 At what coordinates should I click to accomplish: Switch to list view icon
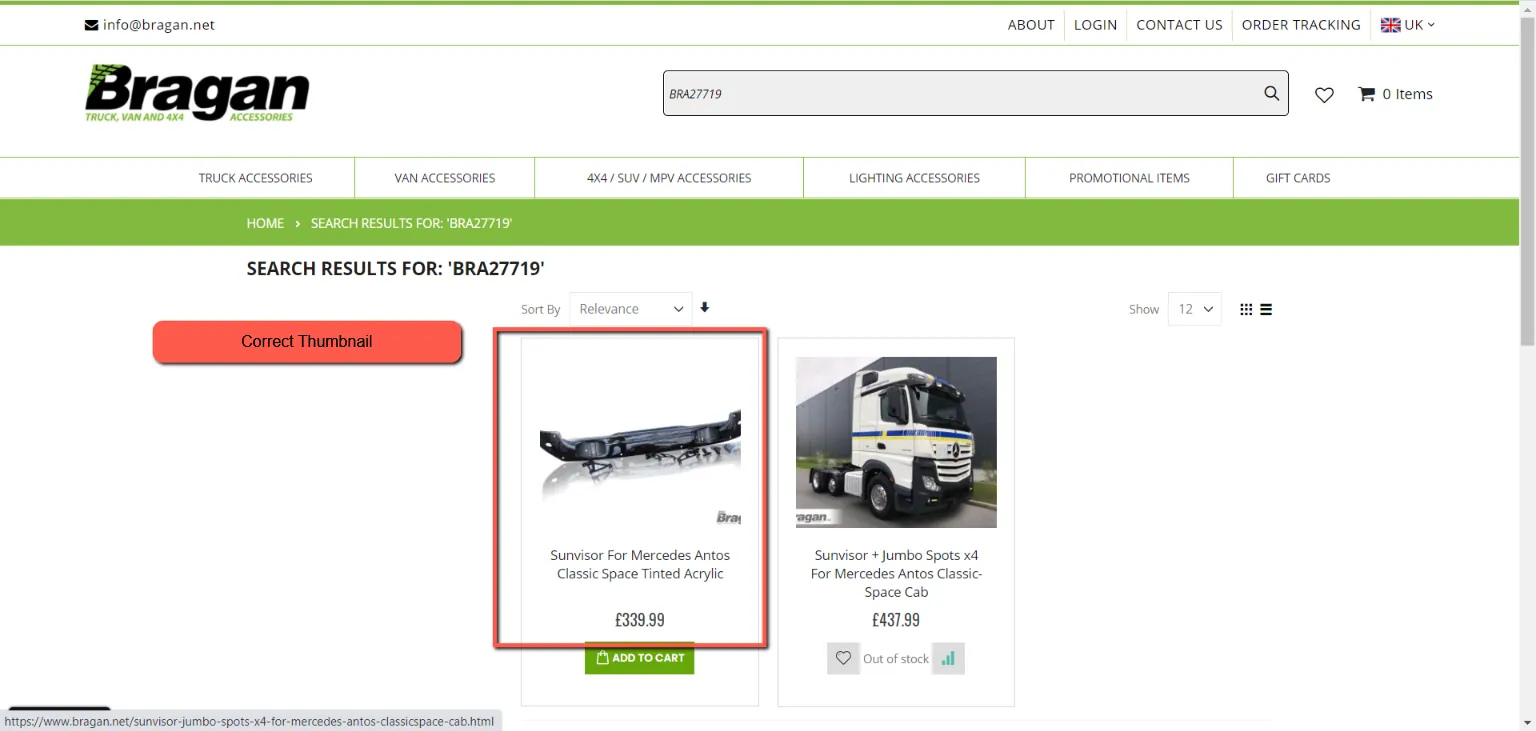point(1266,309)
